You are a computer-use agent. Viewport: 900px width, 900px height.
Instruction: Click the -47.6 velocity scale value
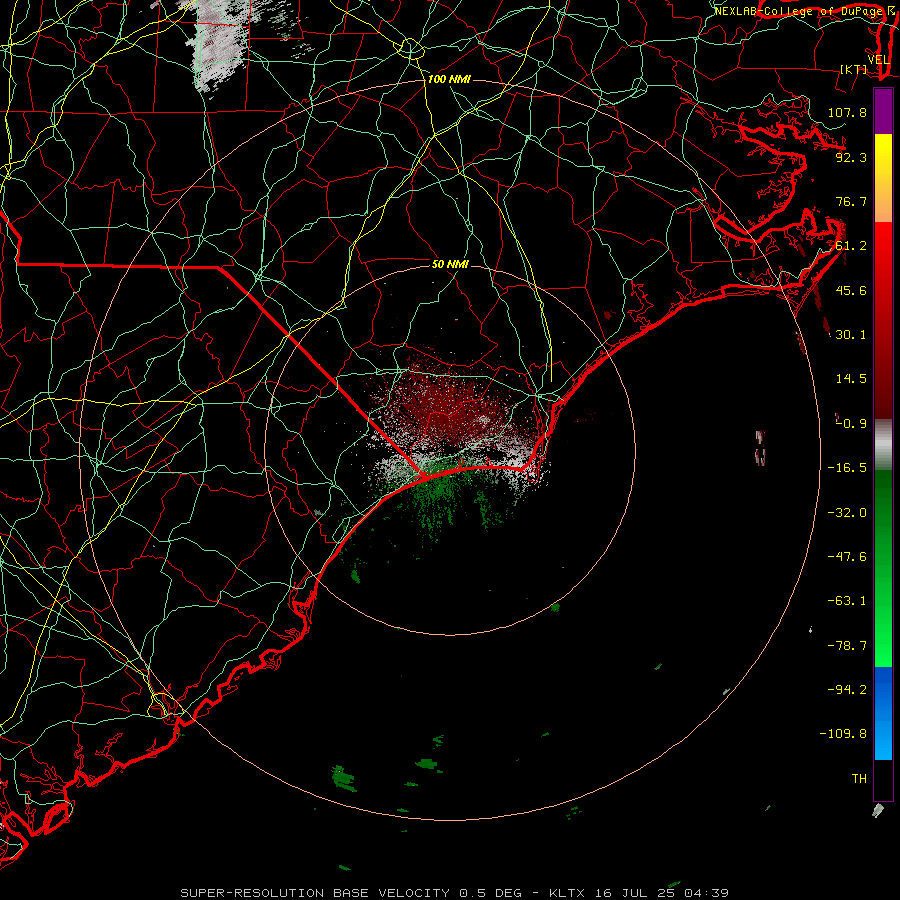pos(847,557)
